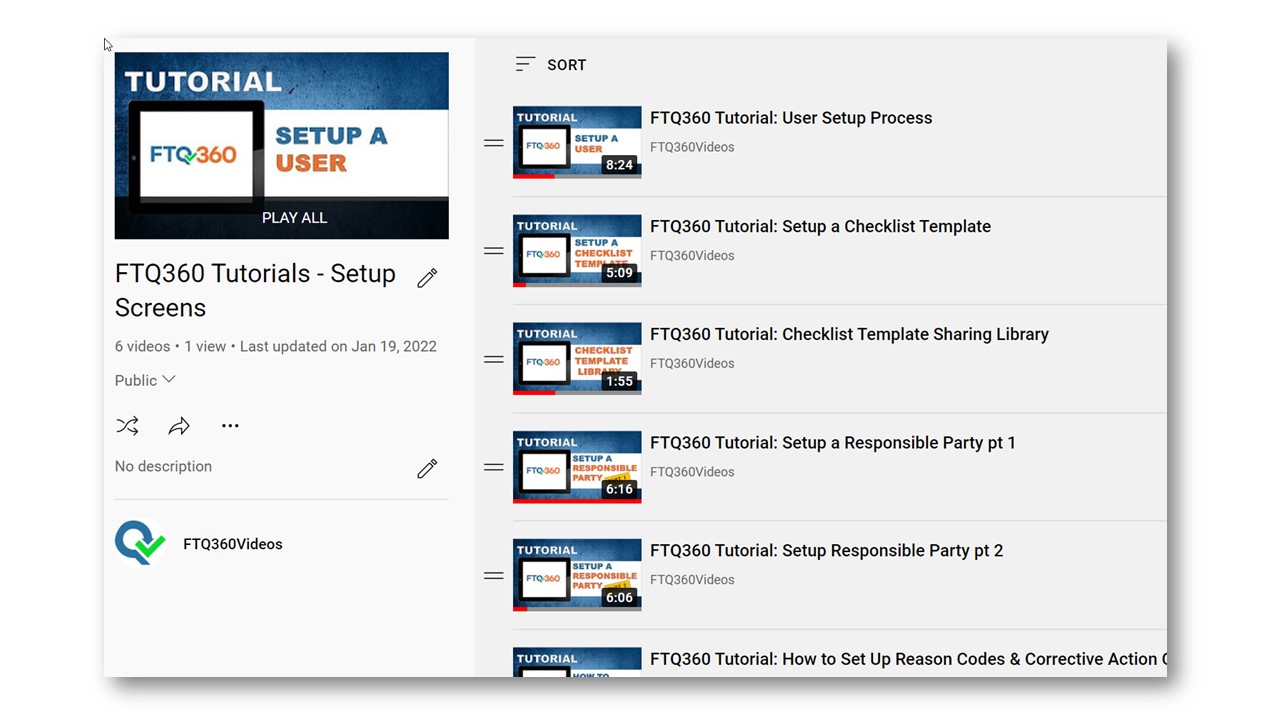1280x720 pixels.
Task: Click the sort lines icon
Action: pyautogui.click(x=525, y=65)
